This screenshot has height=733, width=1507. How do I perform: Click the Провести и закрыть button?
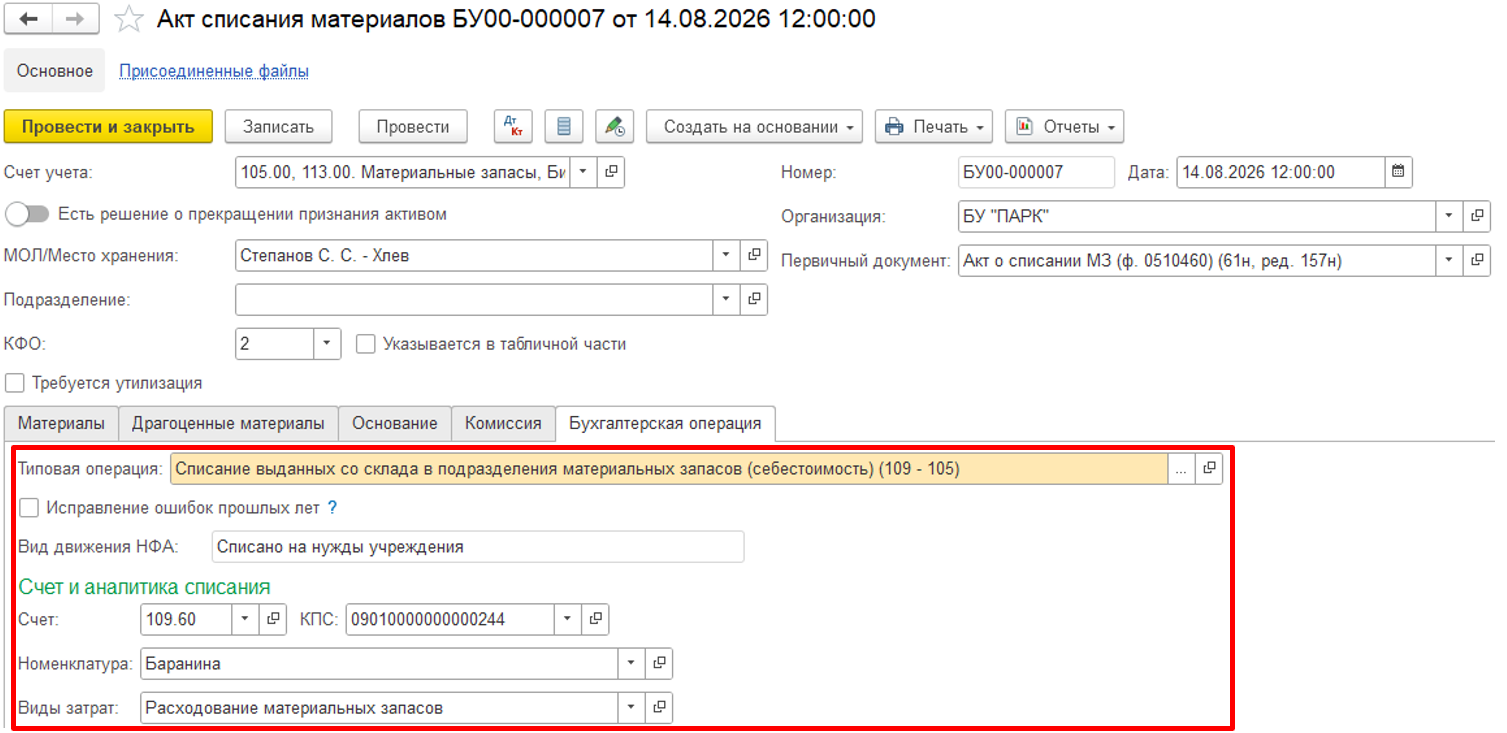(x=108, y=127)
